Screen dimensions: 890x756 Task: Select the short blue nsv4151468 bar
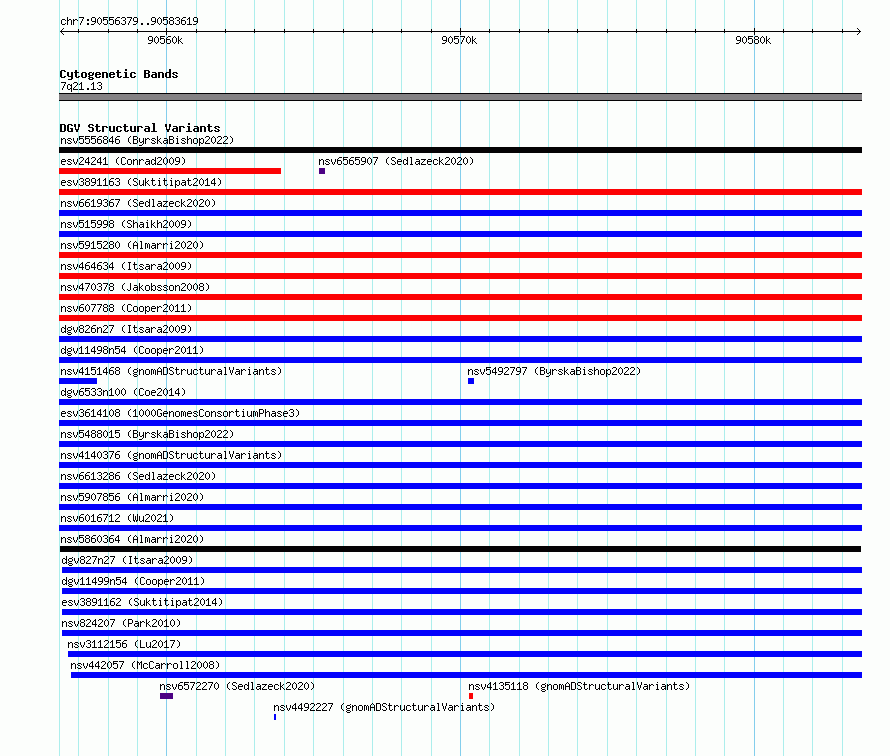coord(78,381)
